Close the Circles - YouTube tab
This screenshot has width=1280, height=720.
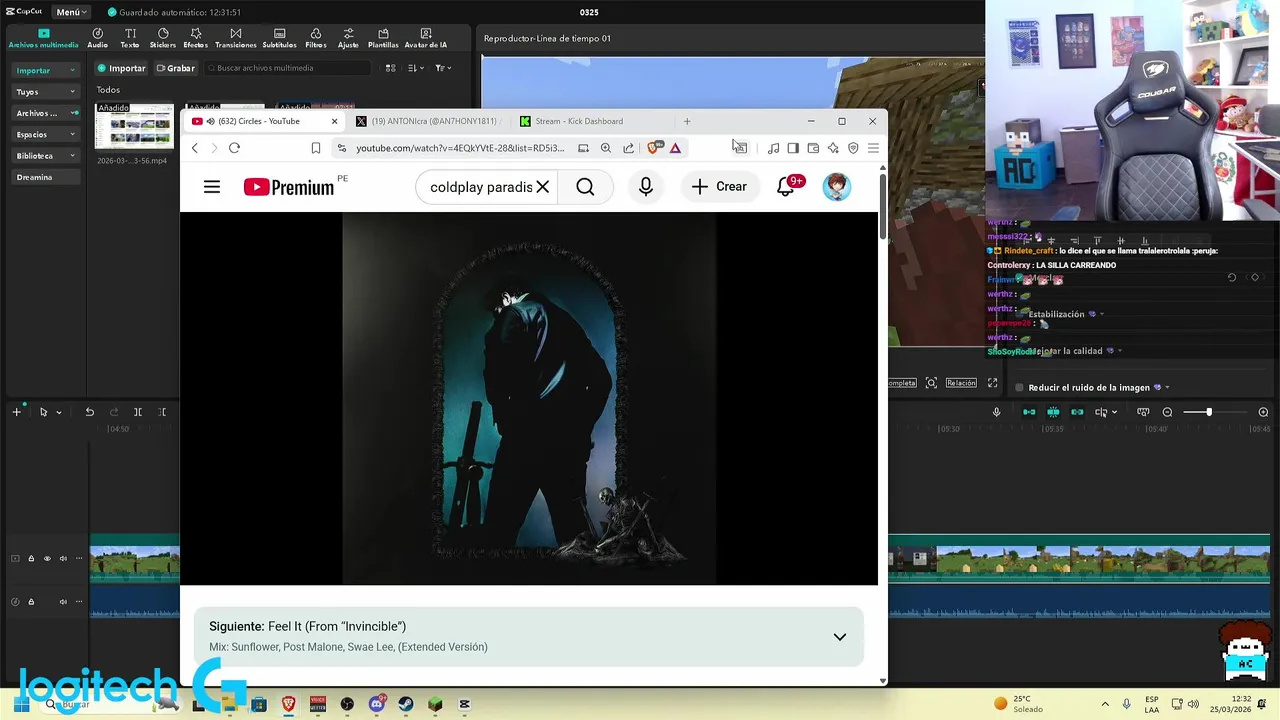pyautogui.click(x=335, y=121)
